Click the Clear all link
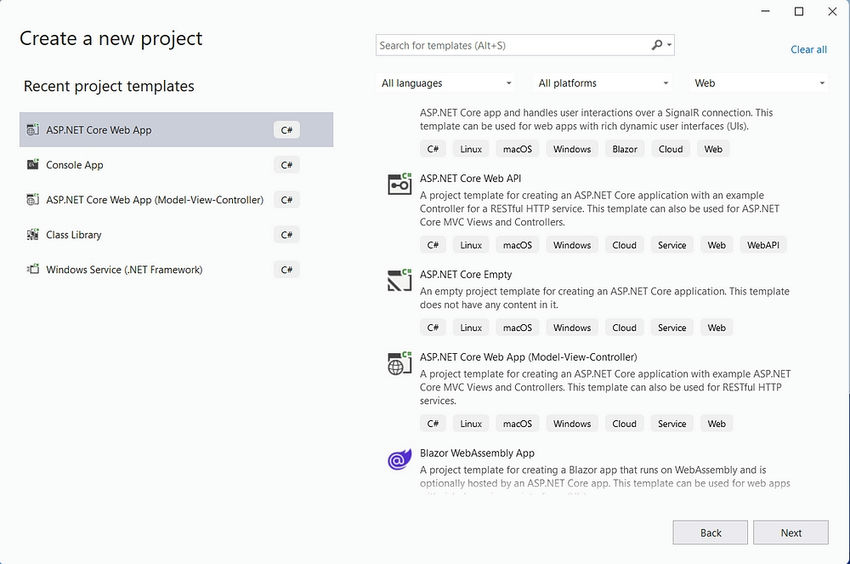Viewport: 850px width, 564px height. tap(808, 49)
